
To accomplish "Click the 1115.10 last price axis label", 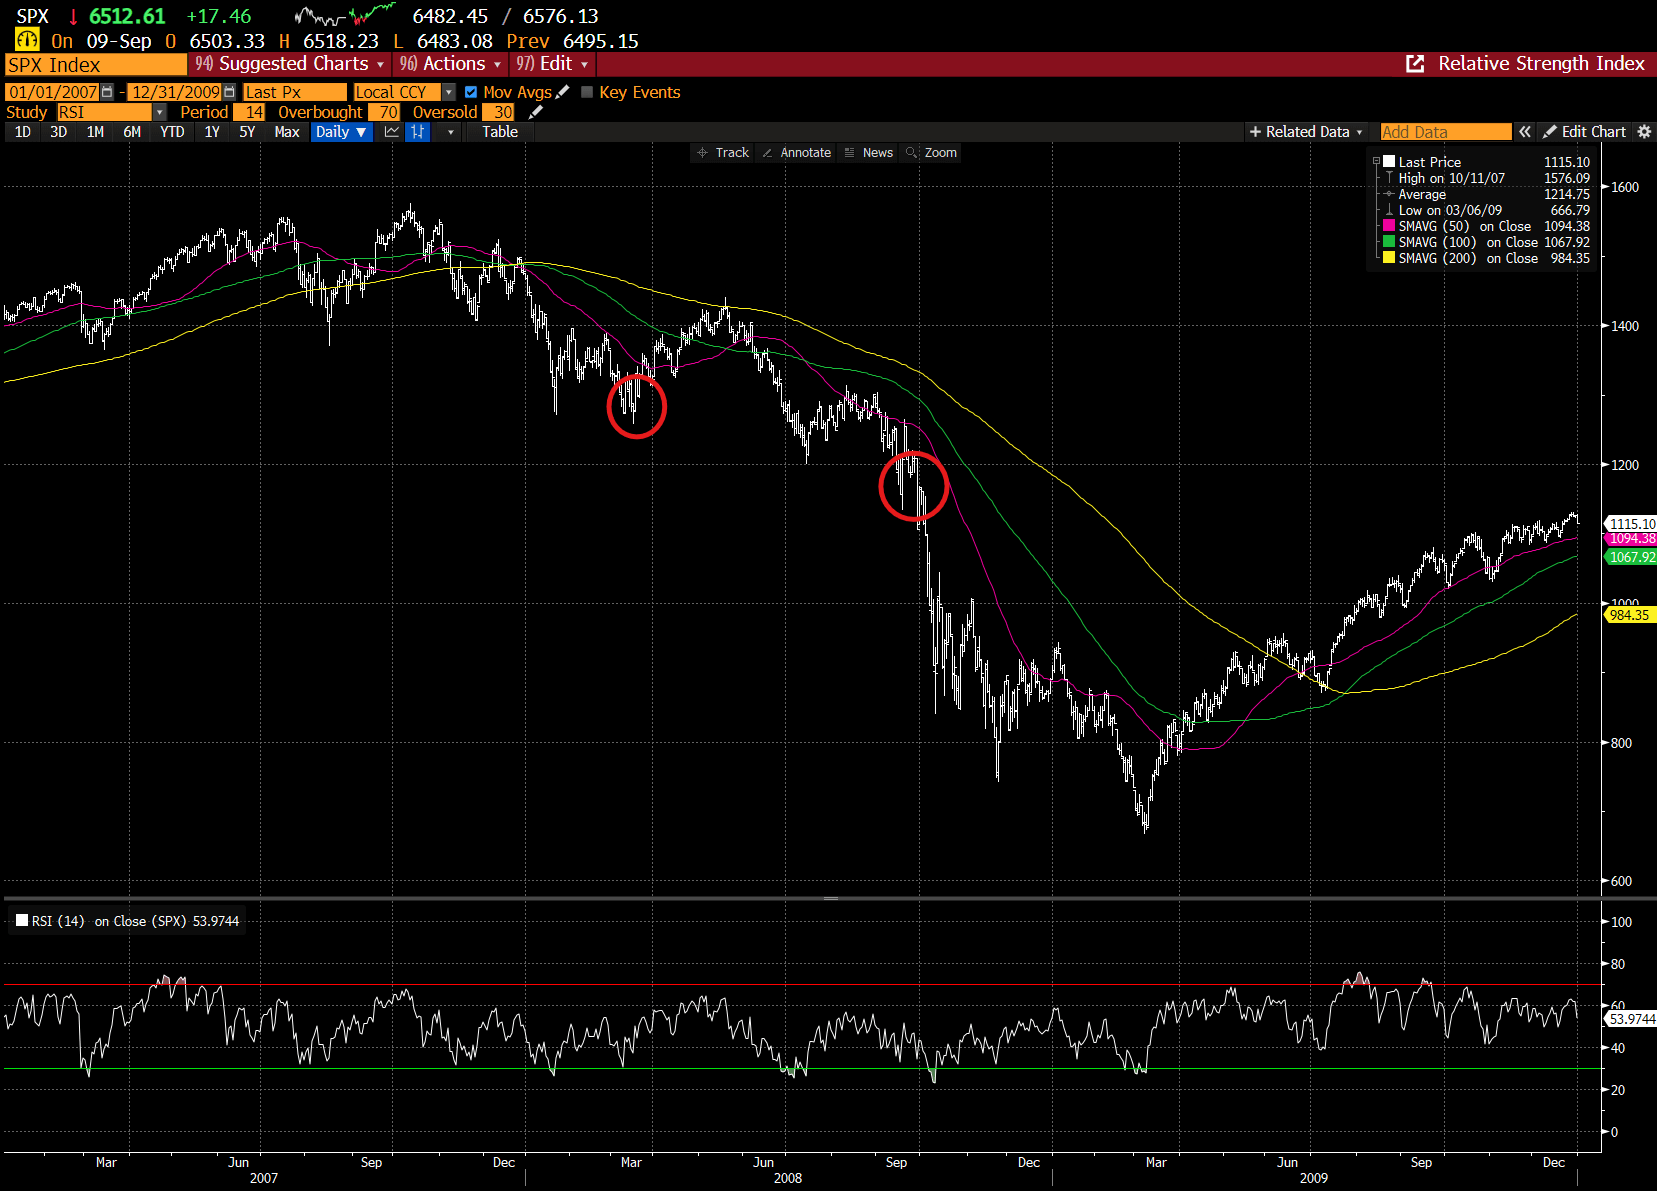I will 1631,524.
